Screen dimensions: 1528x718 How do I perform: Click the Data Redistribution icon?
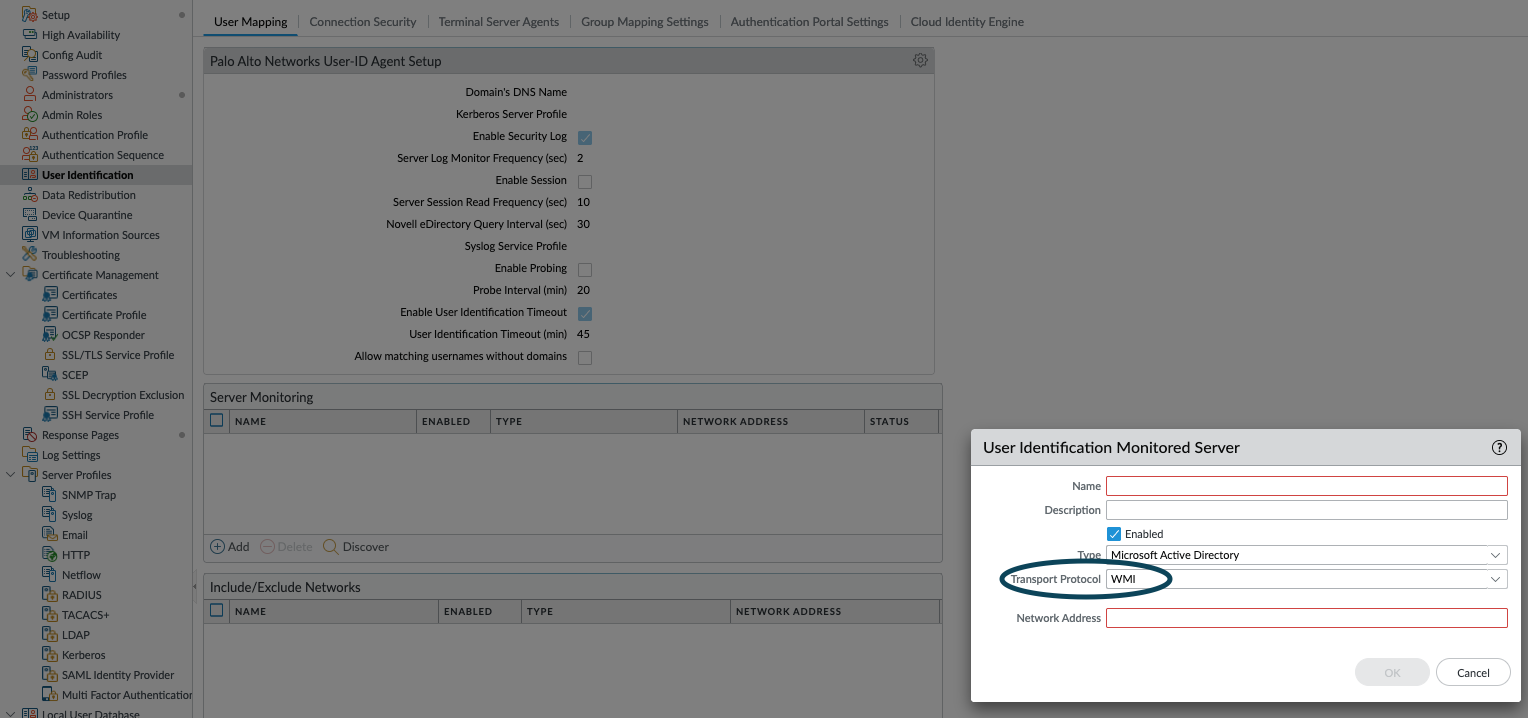pos(30,195)
